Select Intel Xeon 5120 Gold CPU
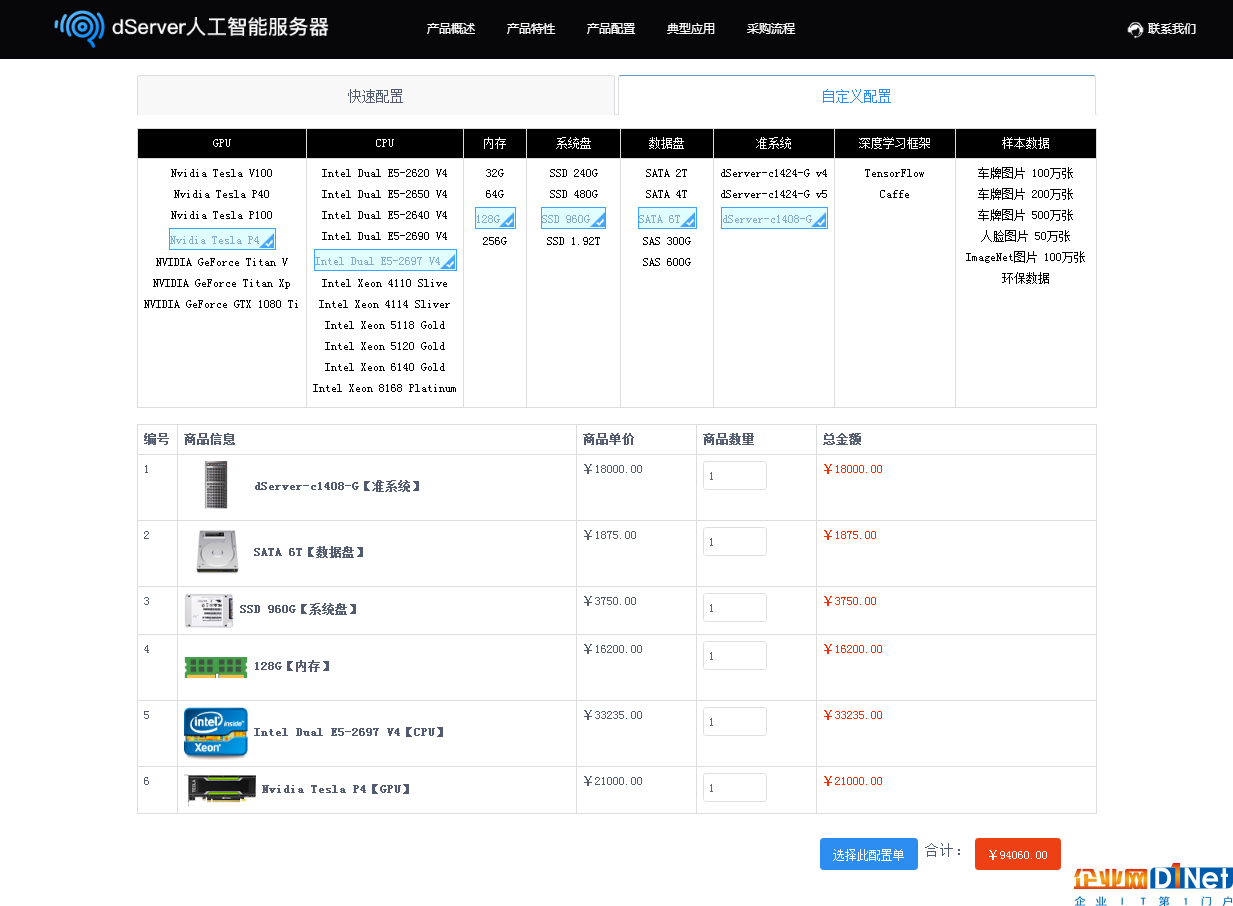This screenshot has width=1233, height=906. coord(385,346)
